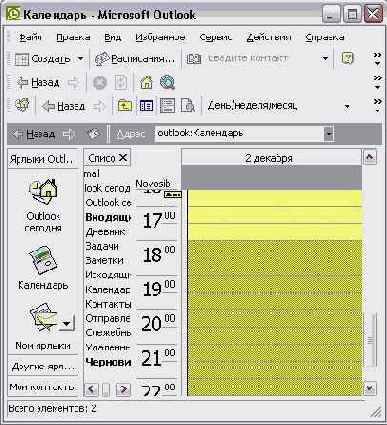This screenshot has width=387, height=425.
Task: Click Назад in the web toolbar row
Action: pyautogui.click(x=38, y=82)
